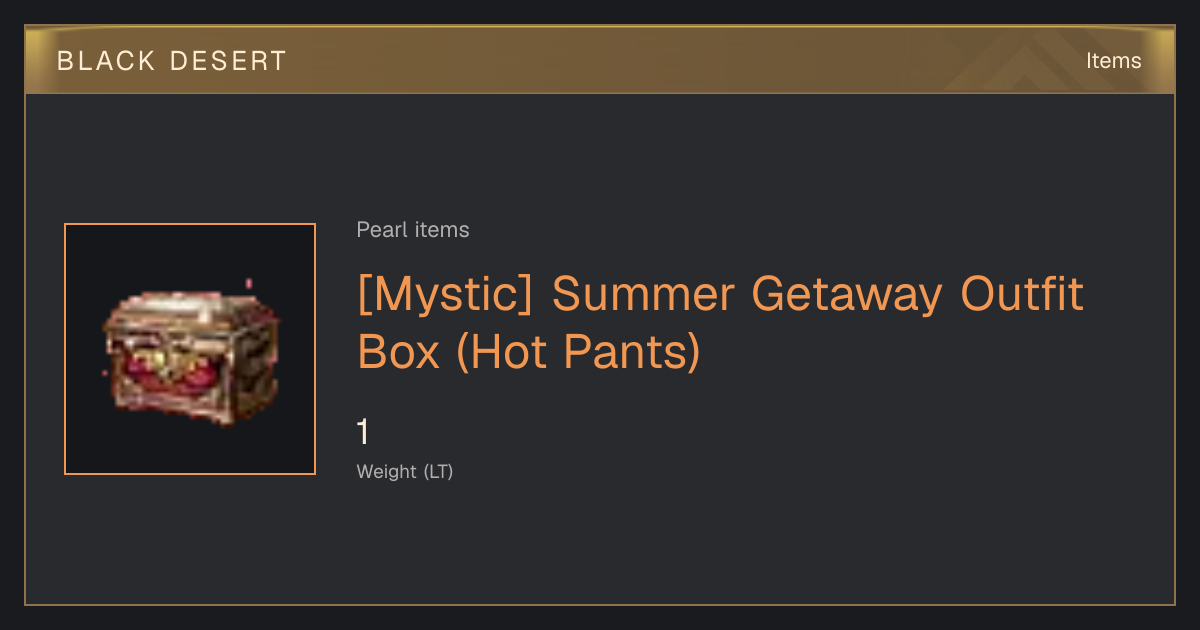The image size is (1200, 630).
Task: Click the small pink sparkle above the chest
Action: (249, 284)
